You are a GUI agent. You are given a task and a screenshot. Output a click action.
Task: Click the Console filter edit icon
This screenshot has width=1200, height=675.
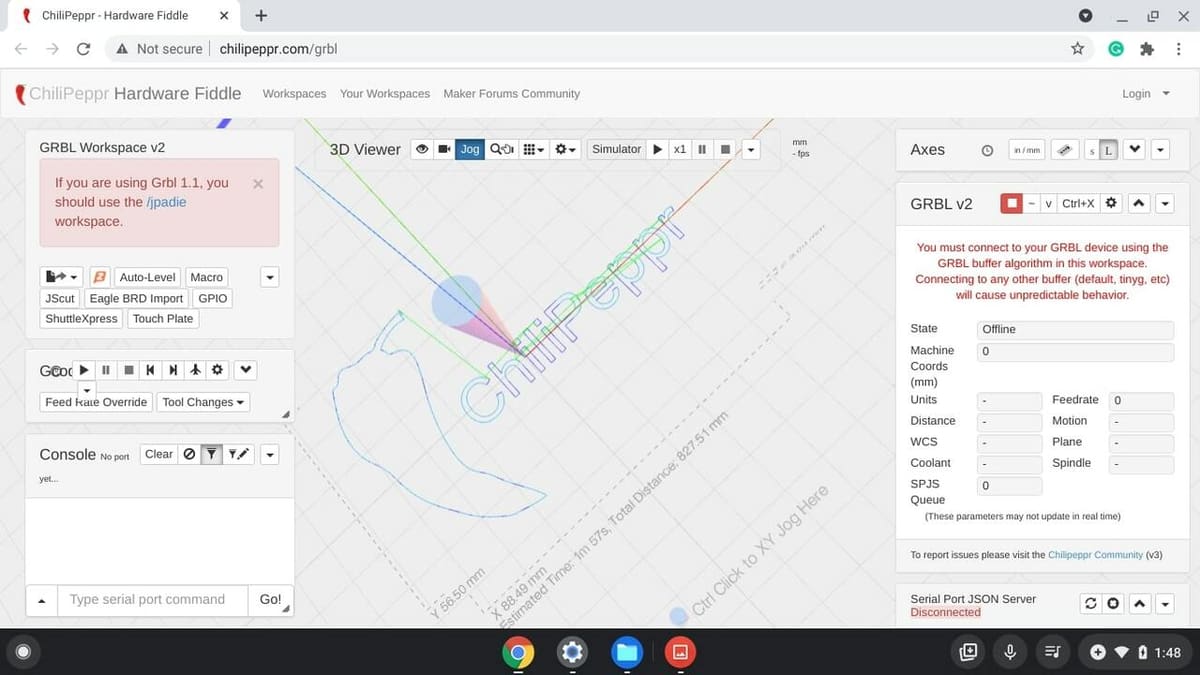tap(238, 454)
